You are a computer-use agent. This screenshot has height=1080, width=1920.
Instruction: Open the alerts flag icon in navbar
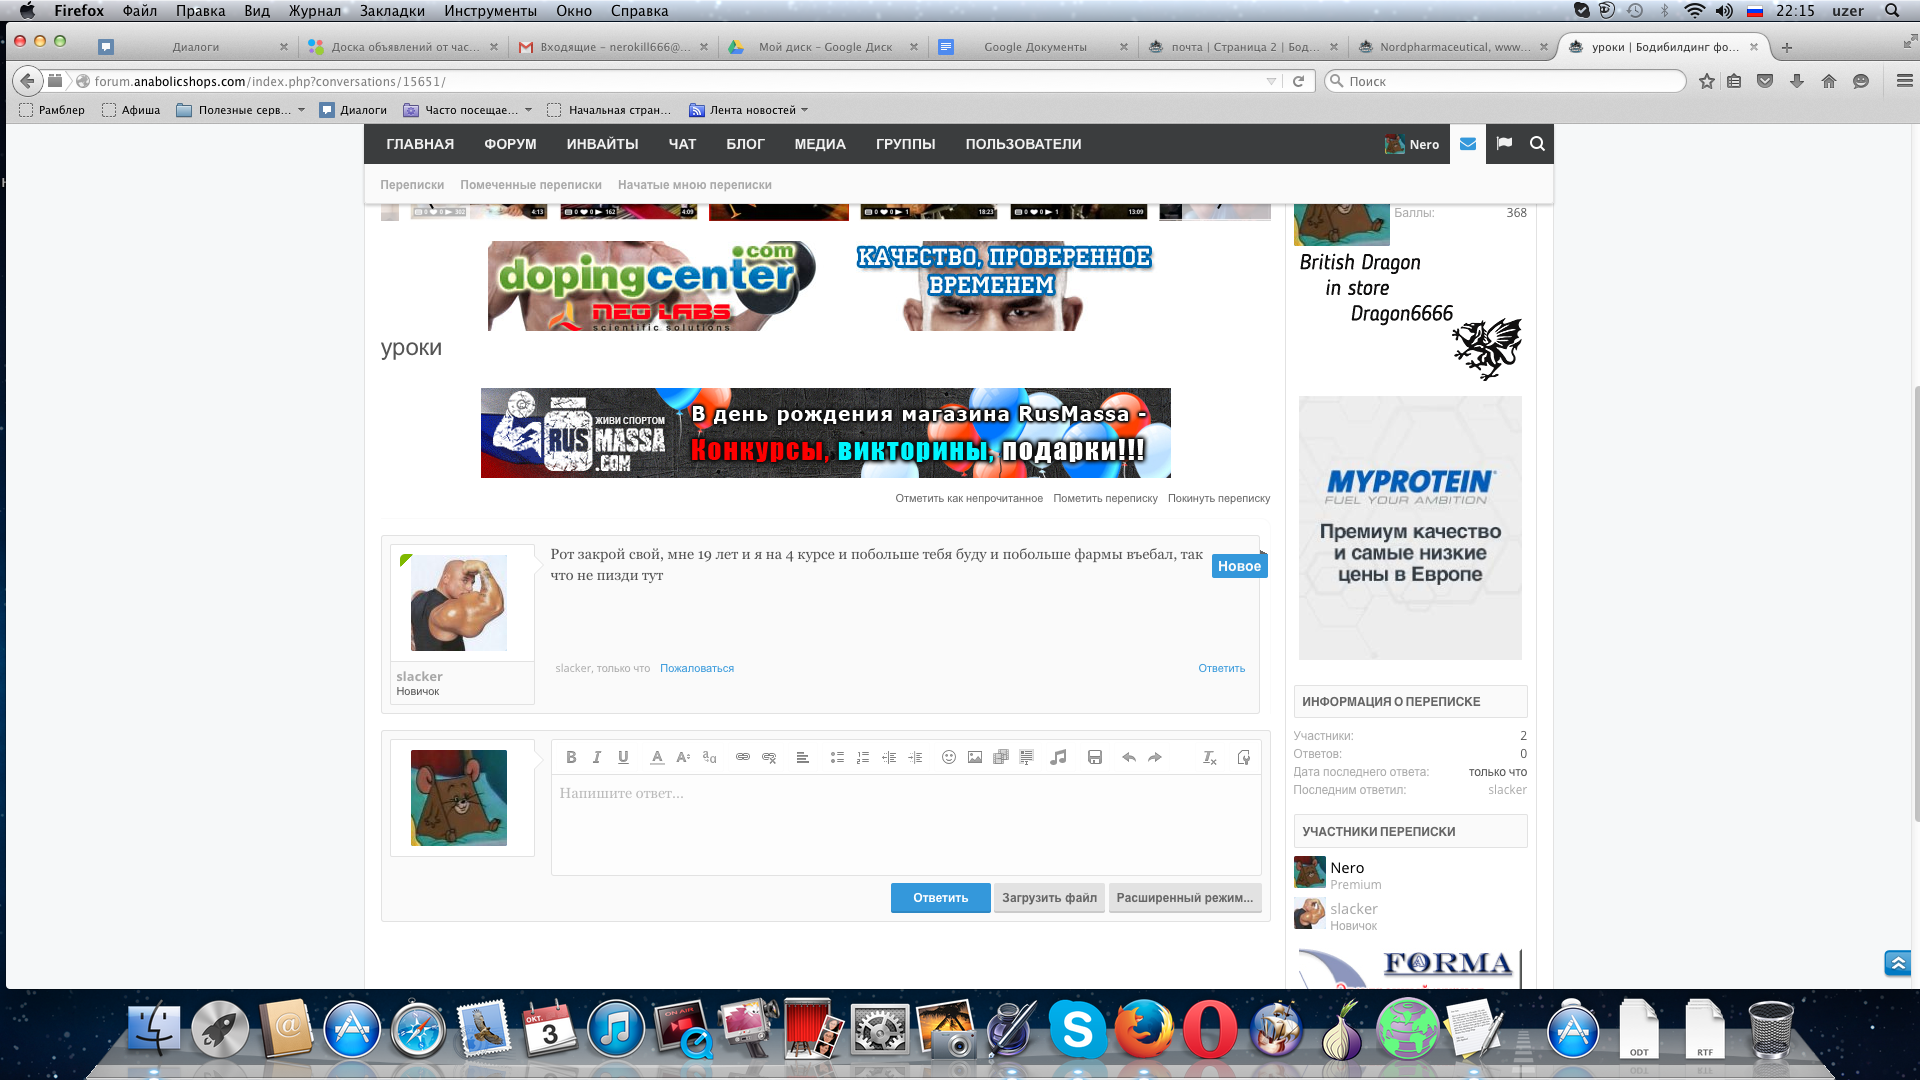coord(1504,144)
